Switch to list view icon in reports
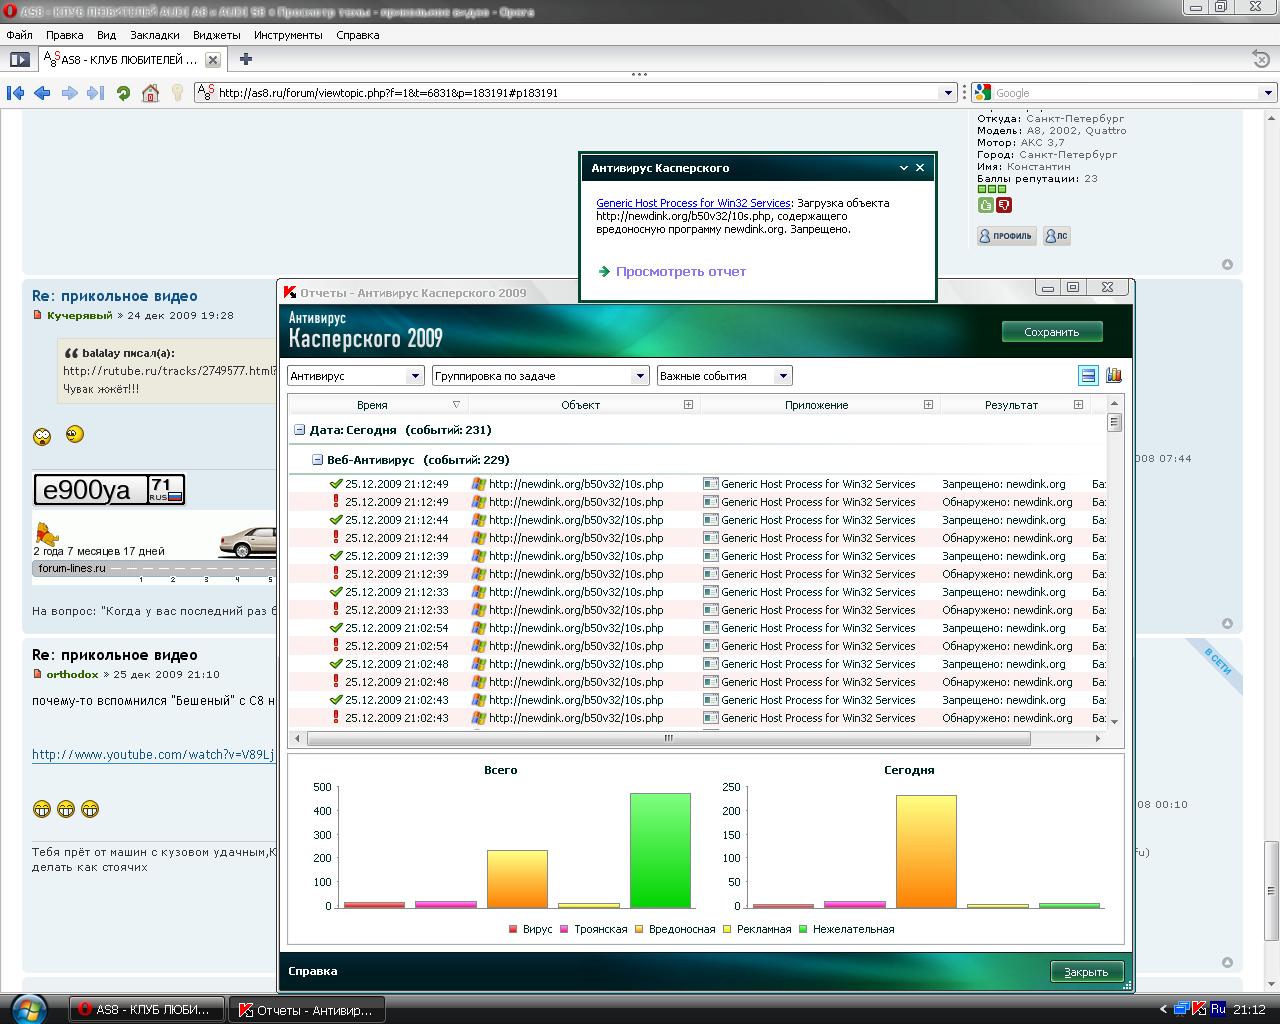The image size is (1280, 1024). coord(1088,375)
